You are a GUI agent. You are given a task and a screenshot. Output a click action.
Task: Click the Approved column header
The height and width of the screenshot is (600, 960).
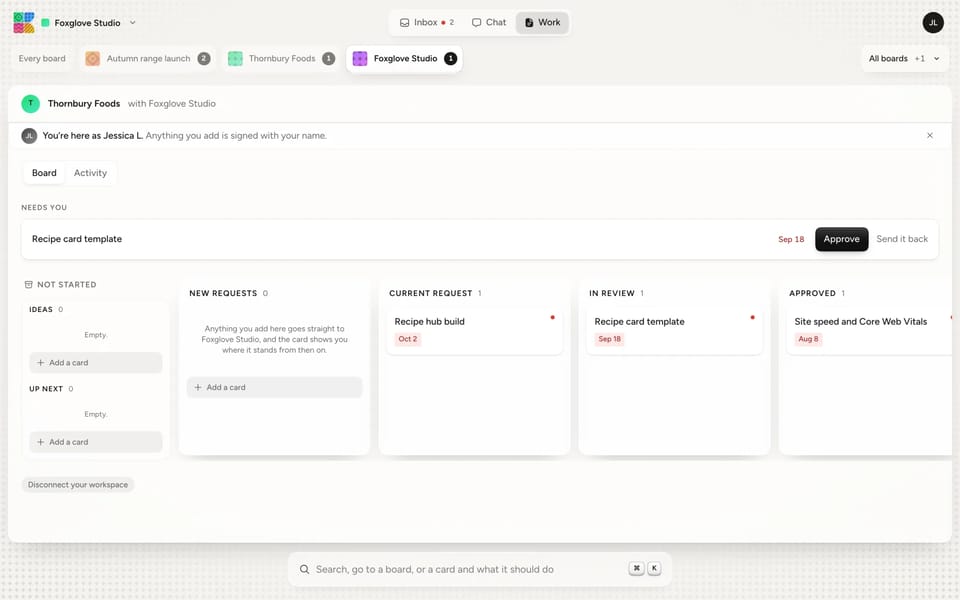(812, 293)
